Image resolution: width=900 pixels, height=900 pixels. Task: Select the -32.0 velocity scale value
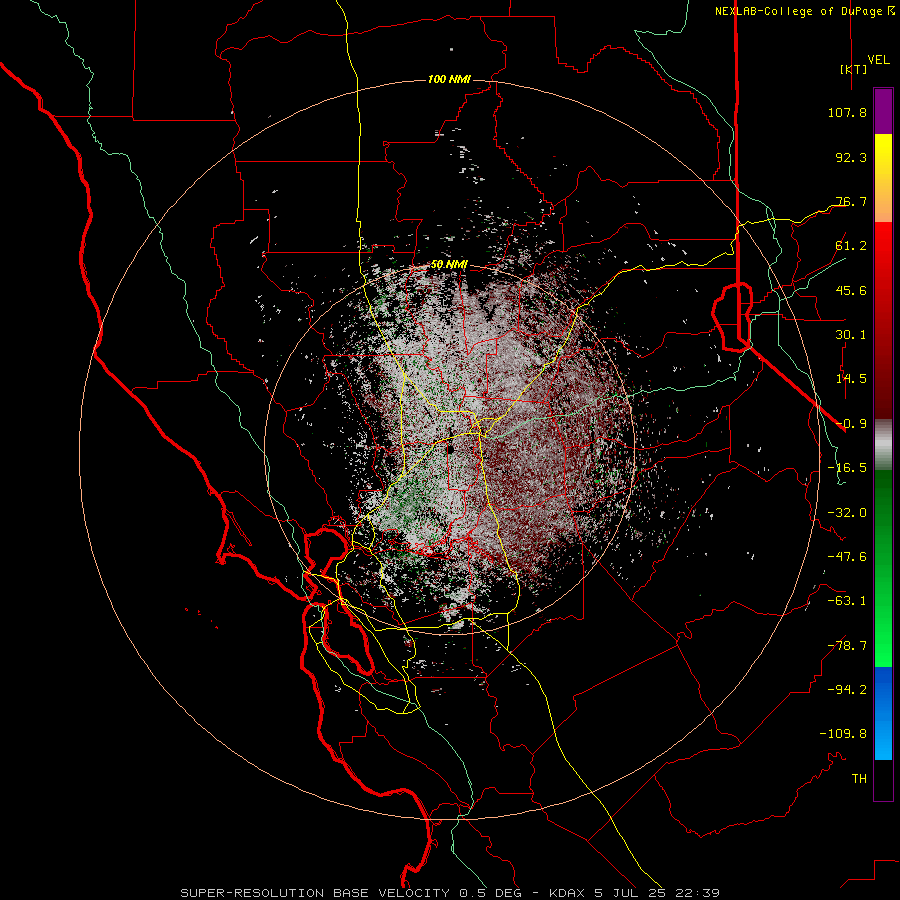847,512
